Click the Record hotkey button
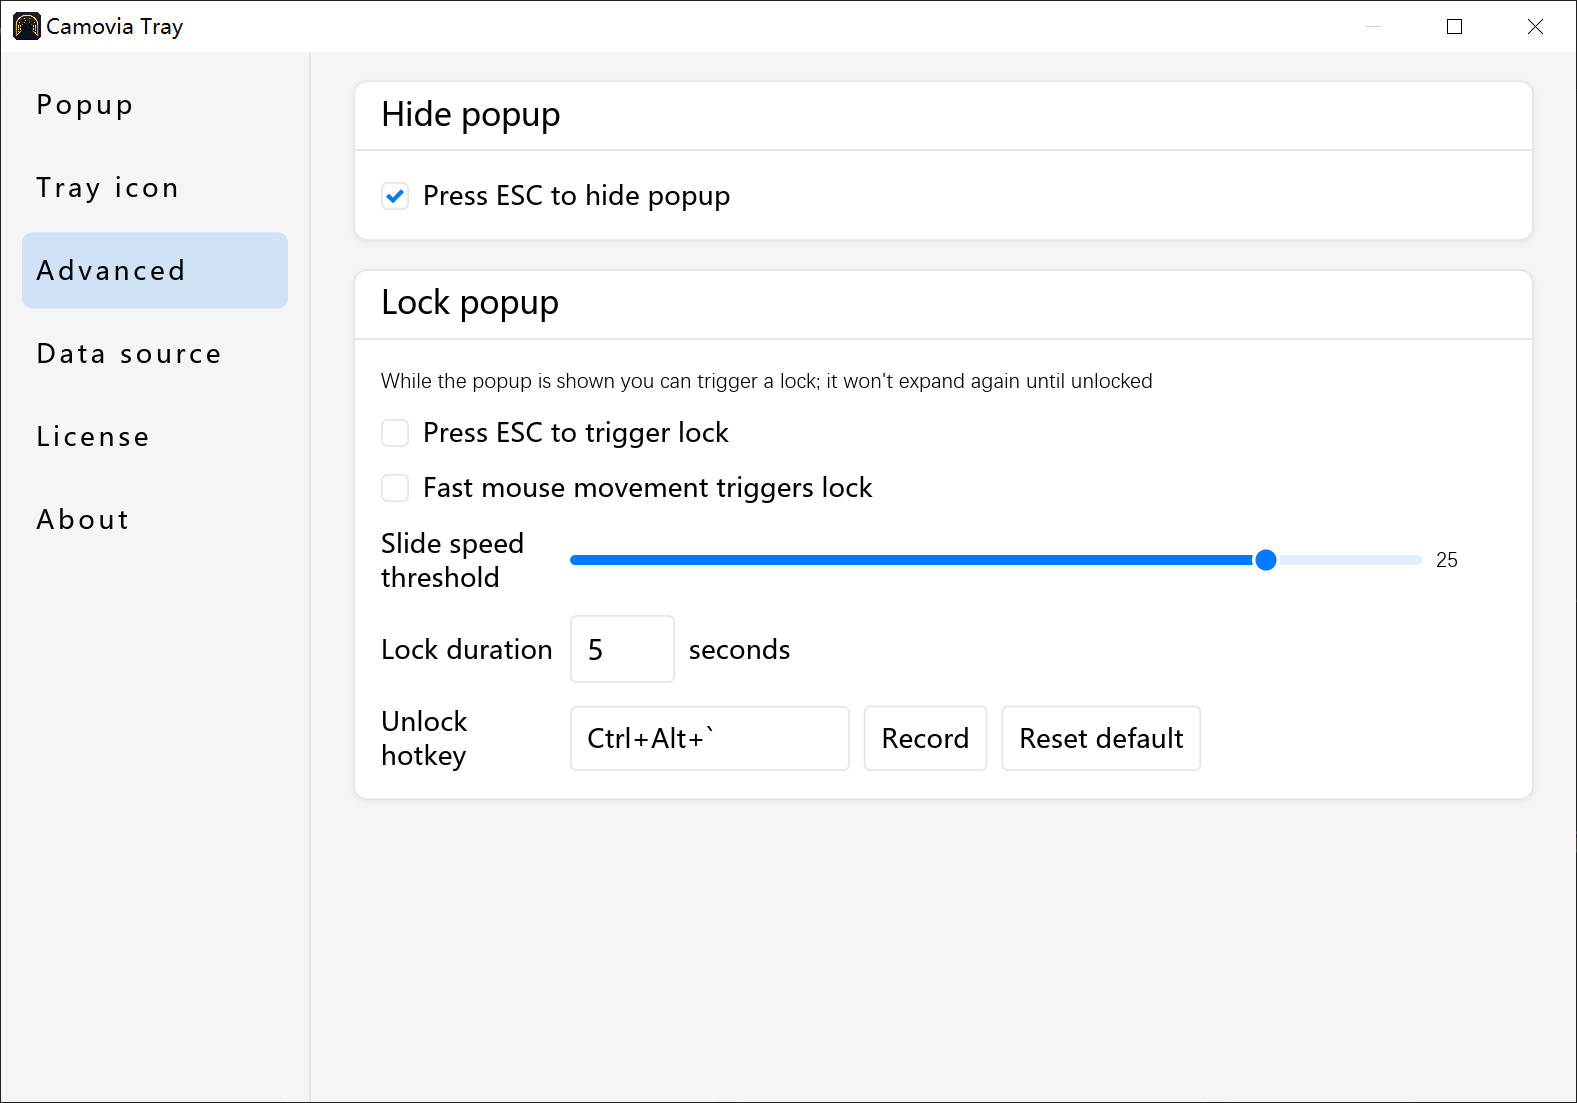The height and width of the screenshot is (1103, 1577). pyautogui.click(x=925, y=739)
